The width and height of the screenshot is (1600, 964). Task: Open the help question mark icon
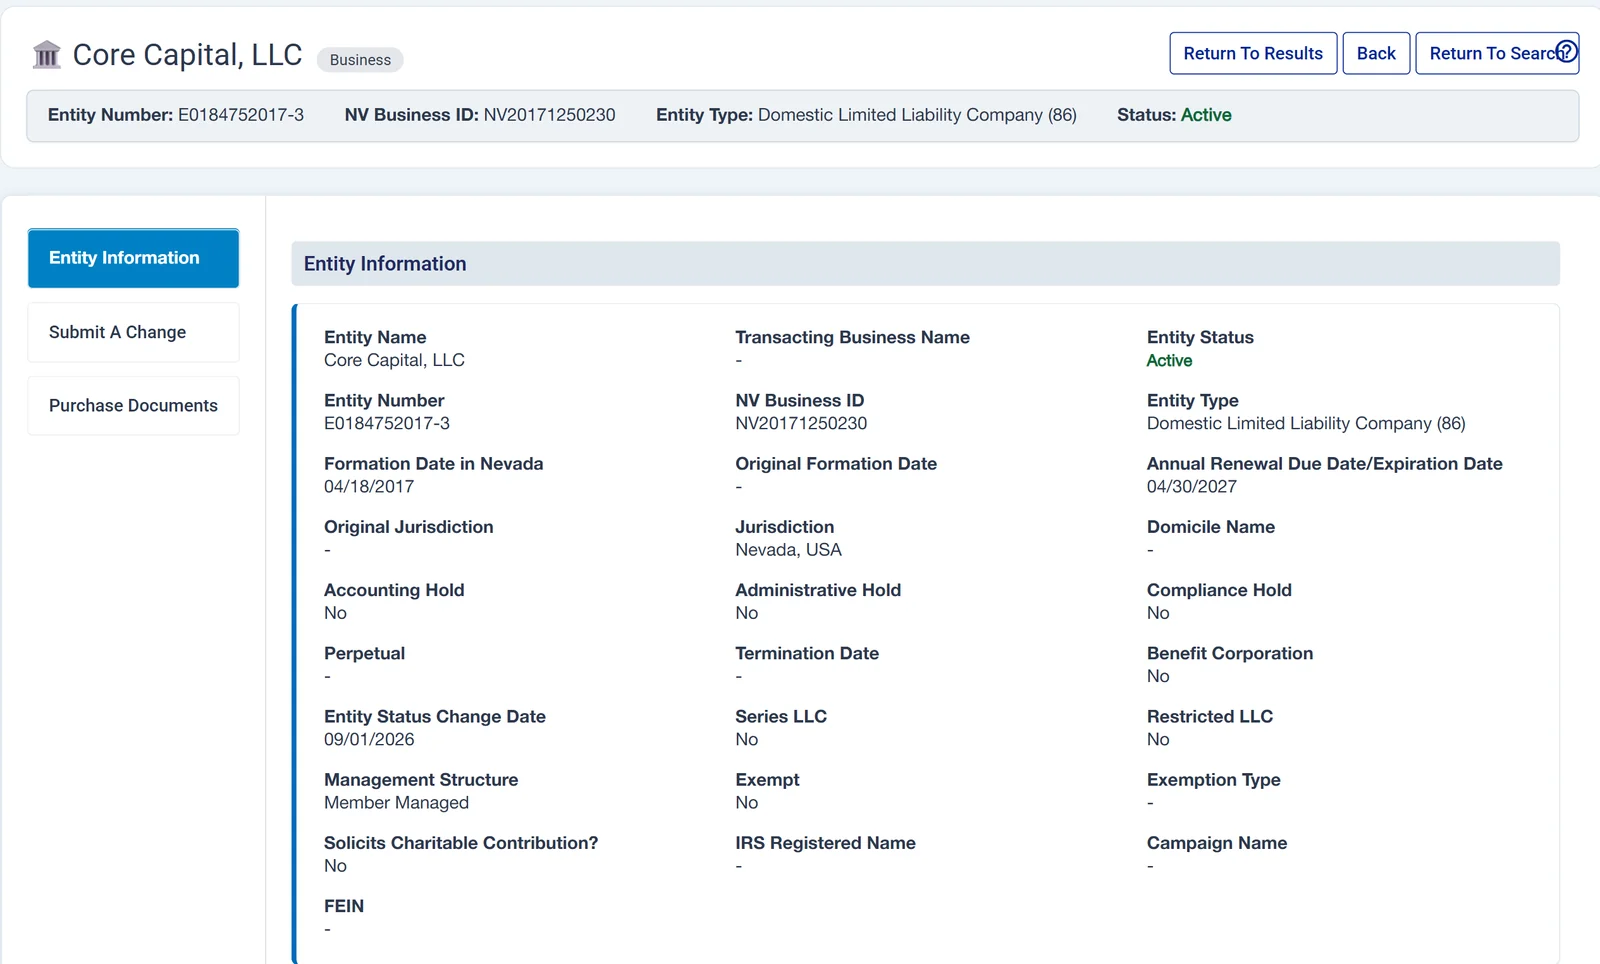click(1566, 51)
